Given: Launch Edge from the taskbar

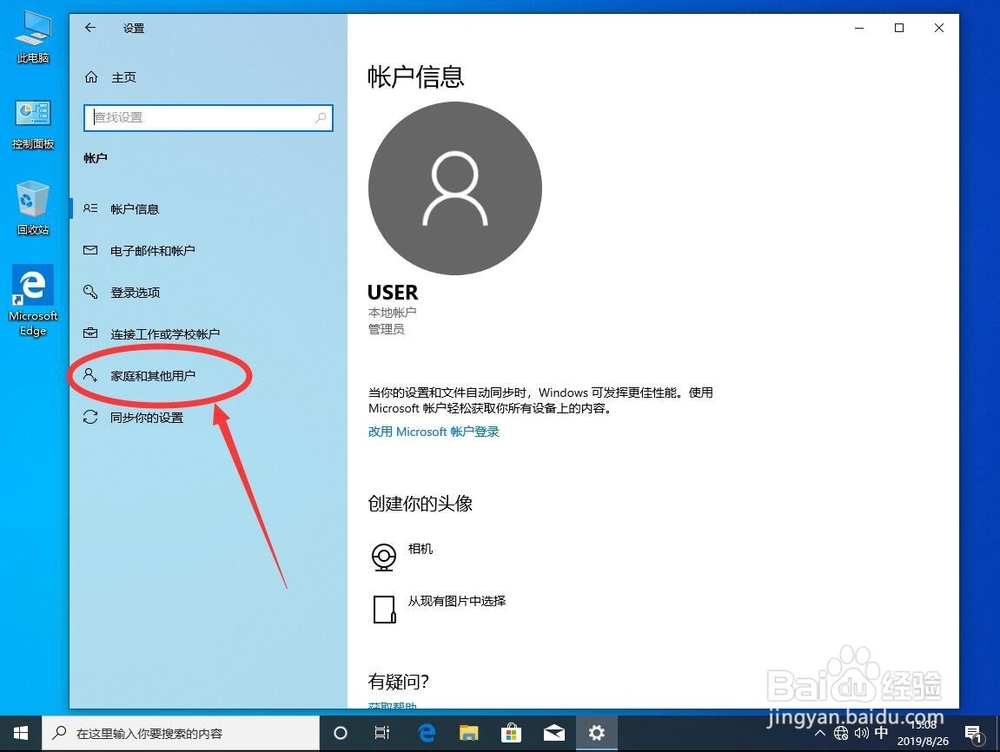Looking at the screenshot, I should click(x=426, y=734).
